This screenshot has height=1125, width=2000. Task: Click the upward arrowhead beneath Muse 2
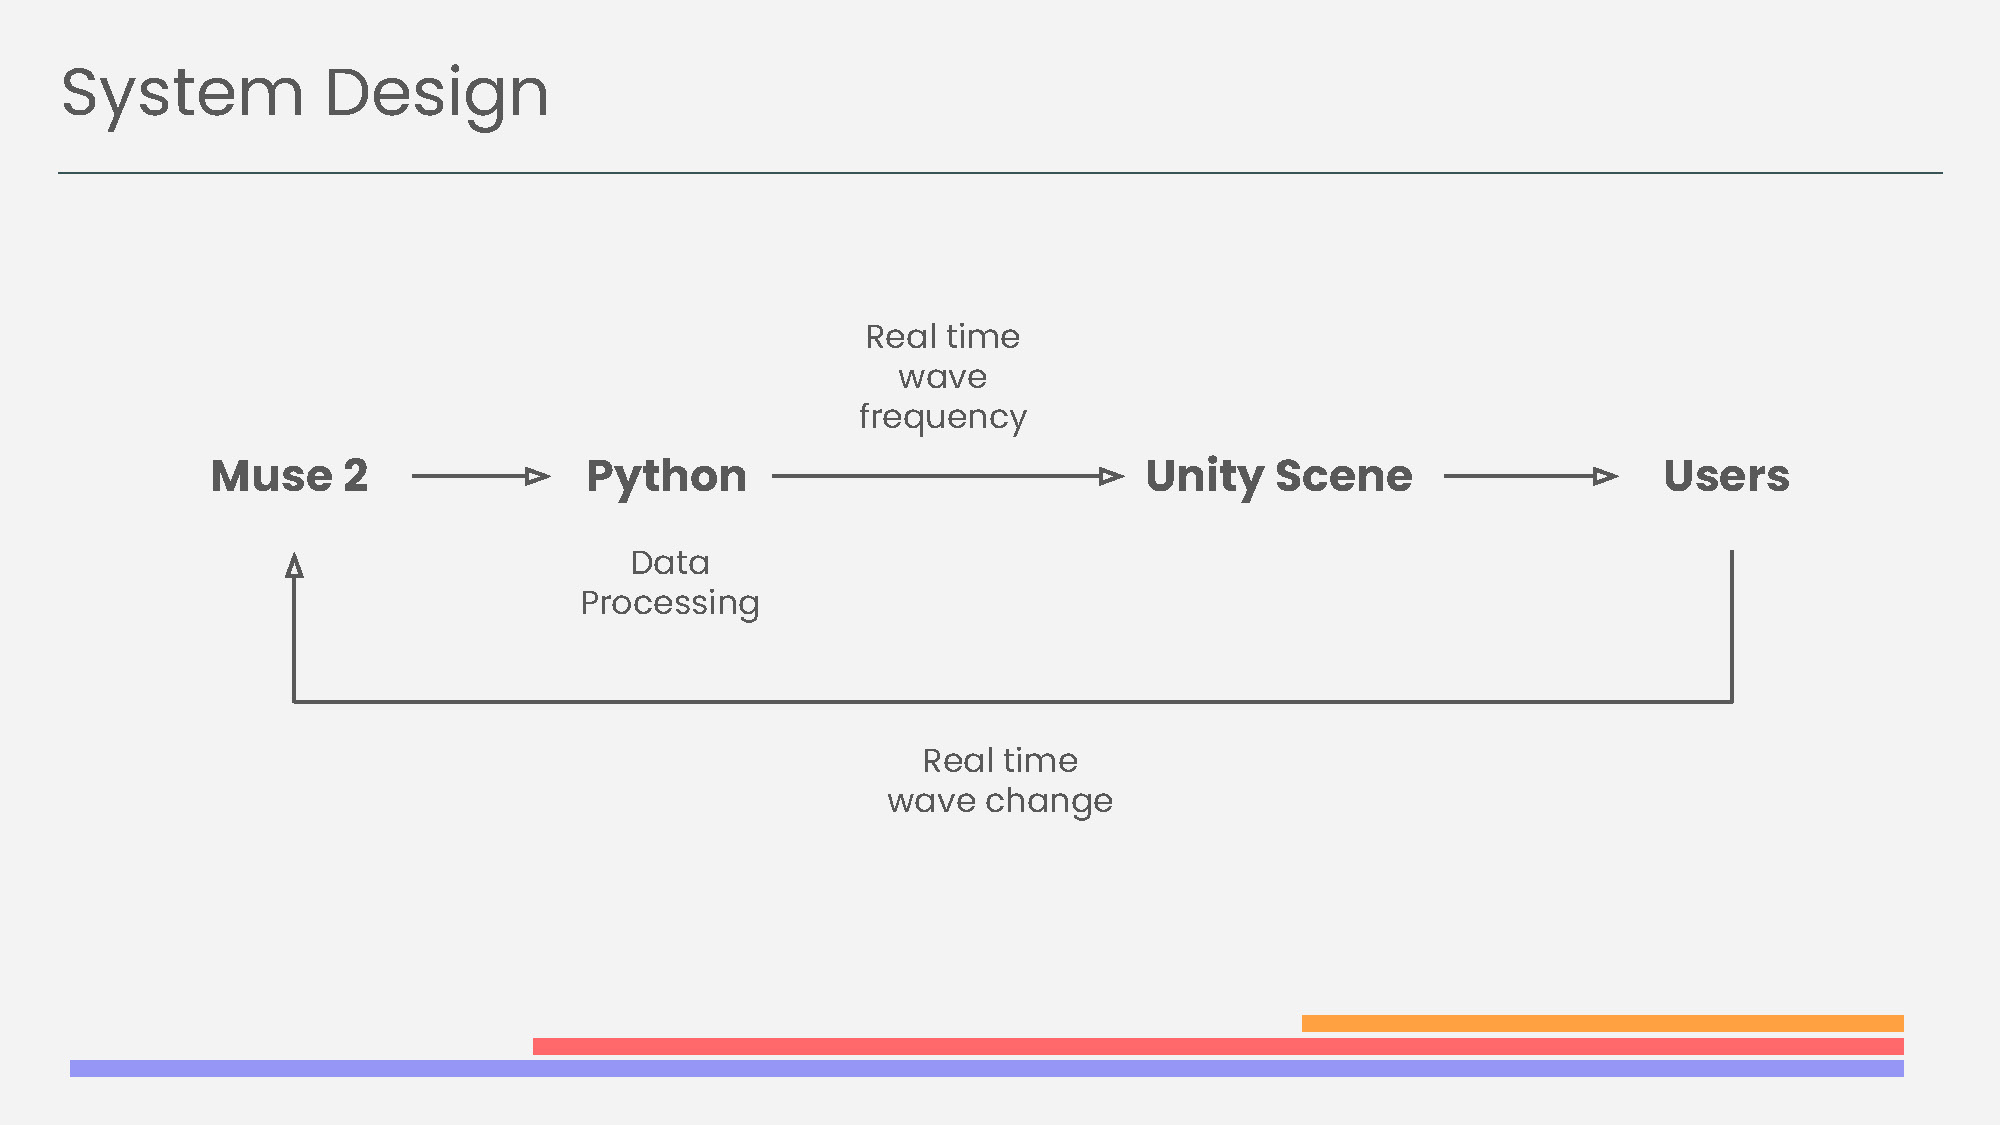[x=294, y=566]
